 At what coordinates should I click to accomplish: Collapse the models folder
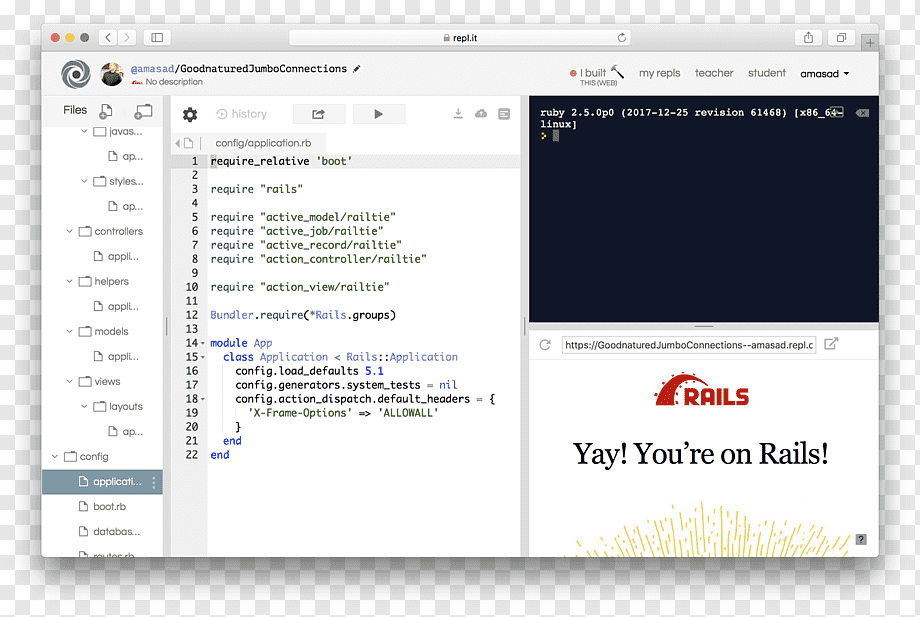click(69, 331)
